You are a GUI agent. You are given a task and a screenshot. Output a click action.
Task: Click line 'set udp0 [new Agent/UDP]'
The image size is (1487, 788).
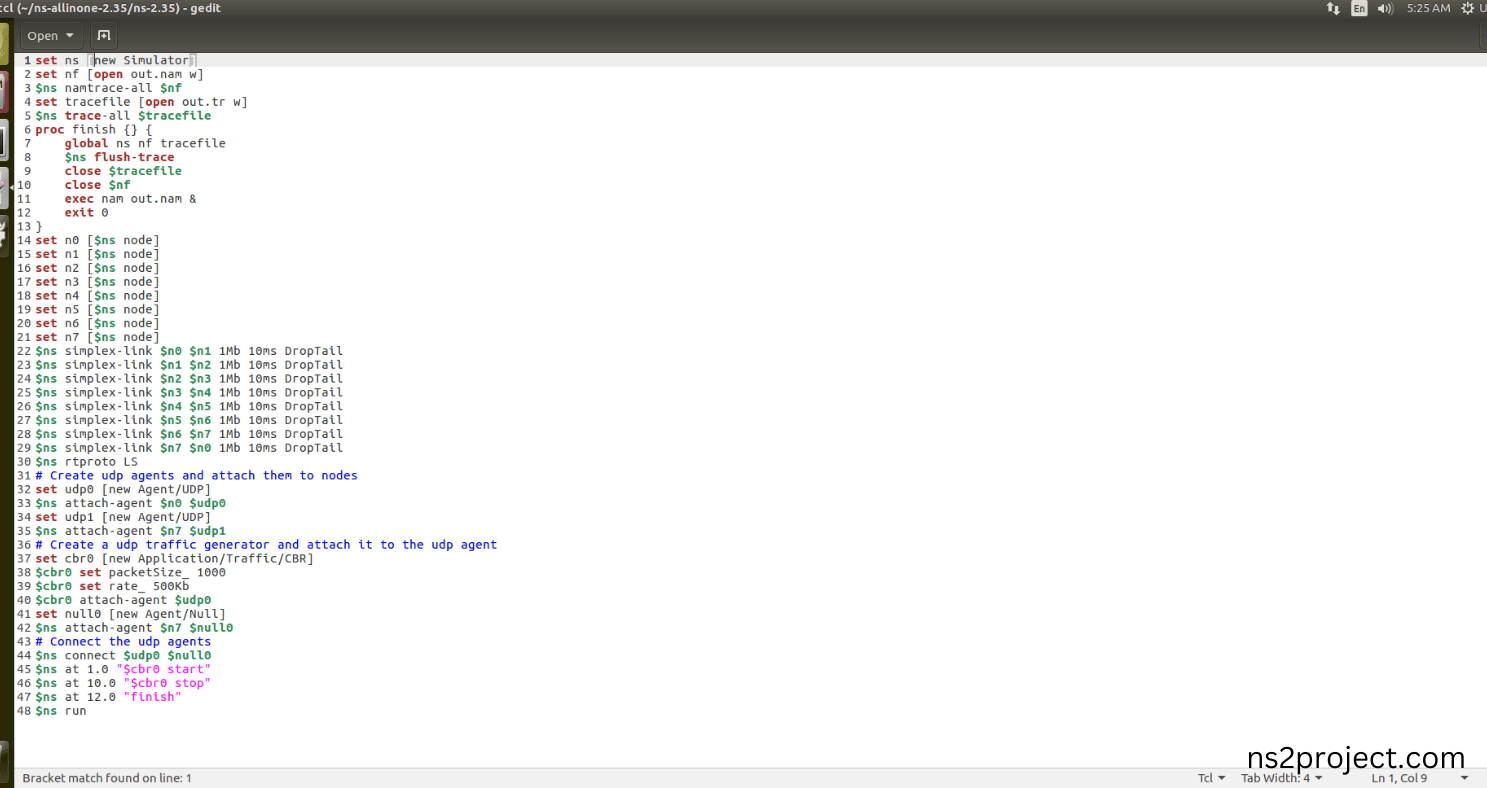(123, 490)
